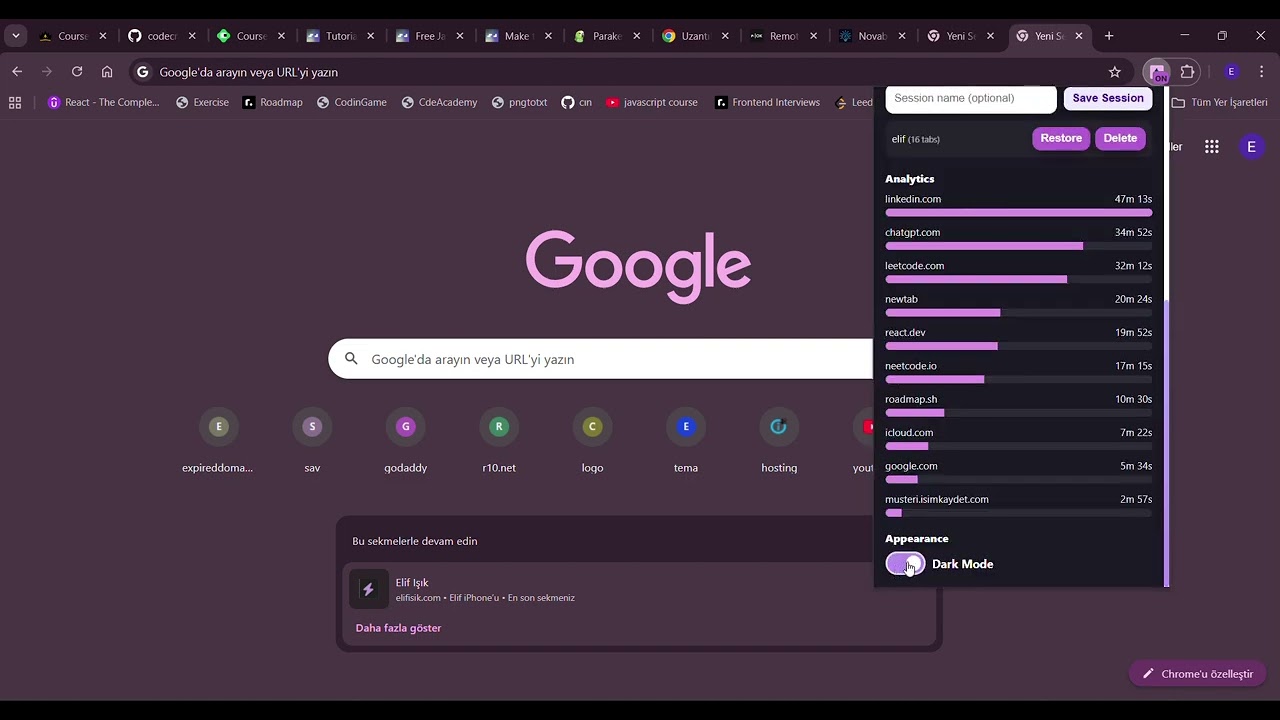Click the roadmap.sh analytics entry
The image size is (1280, 720).
[x=1018, y=405]
